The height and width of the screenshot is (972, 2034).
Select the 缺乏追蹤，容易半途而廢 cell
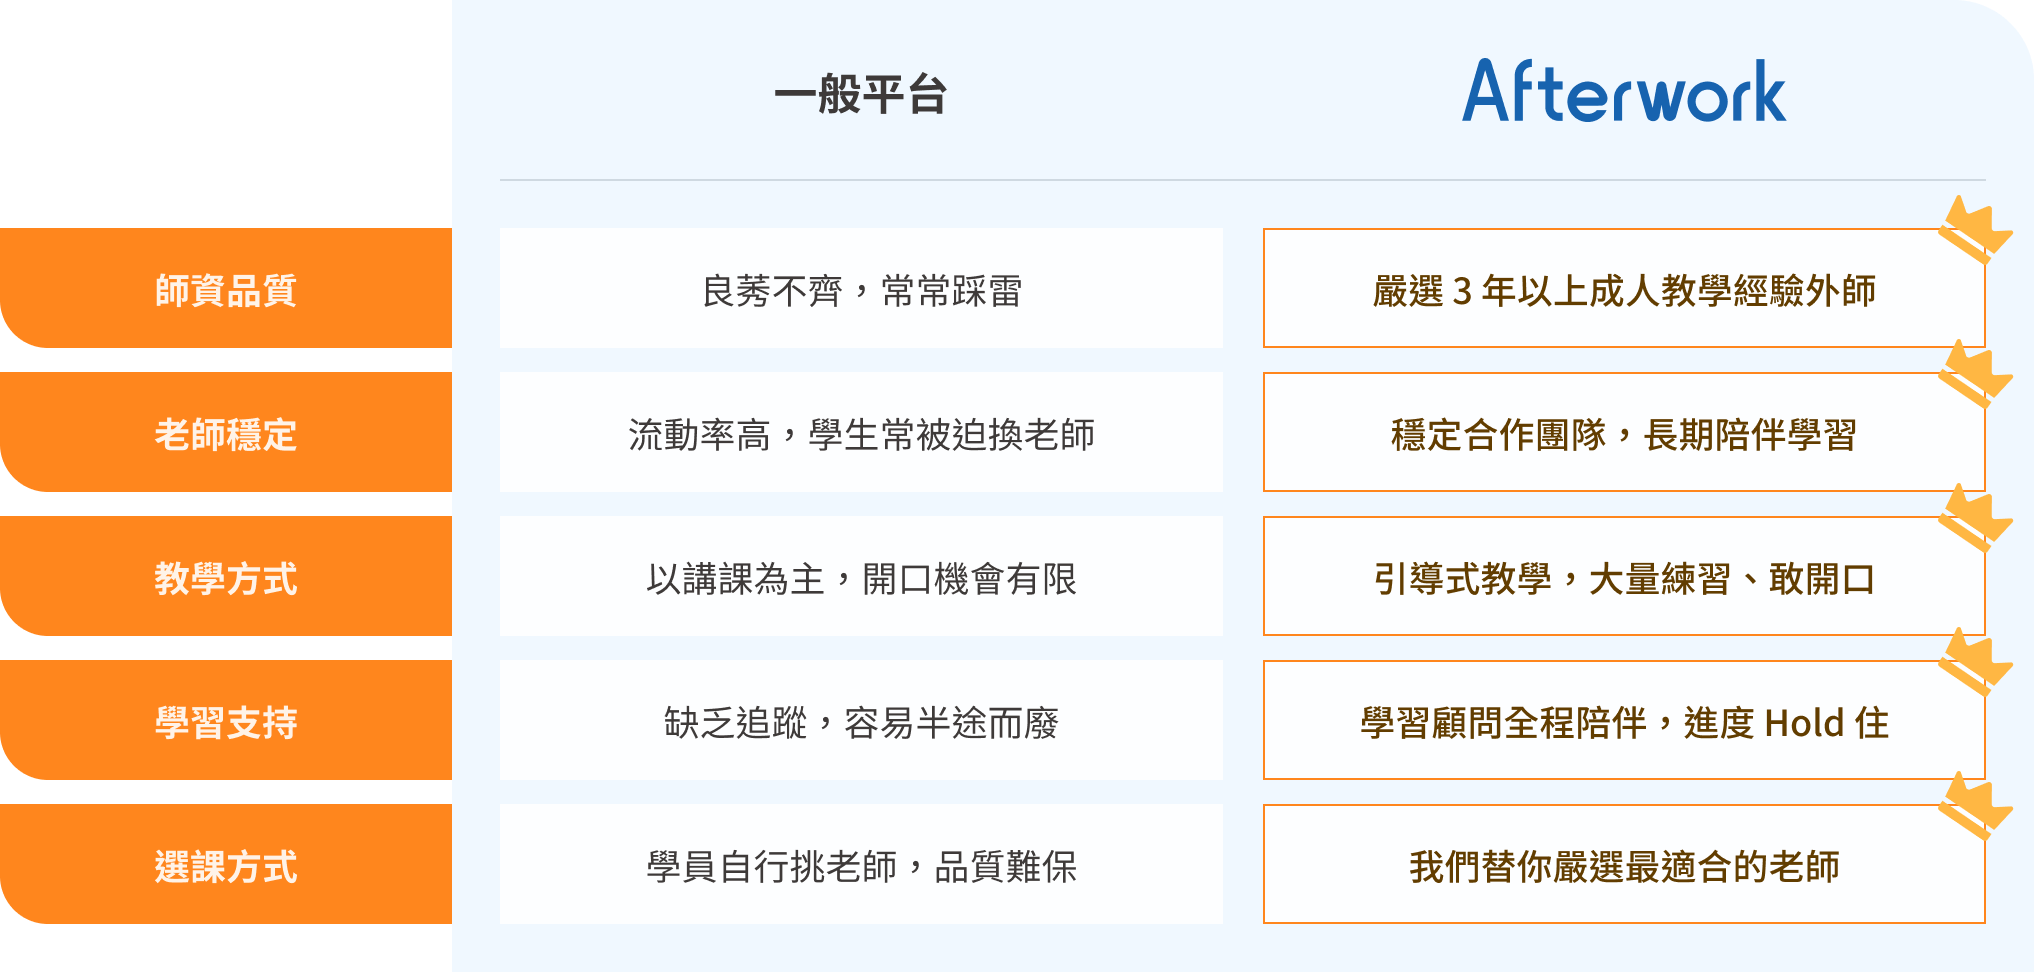(x=861, y=721)
